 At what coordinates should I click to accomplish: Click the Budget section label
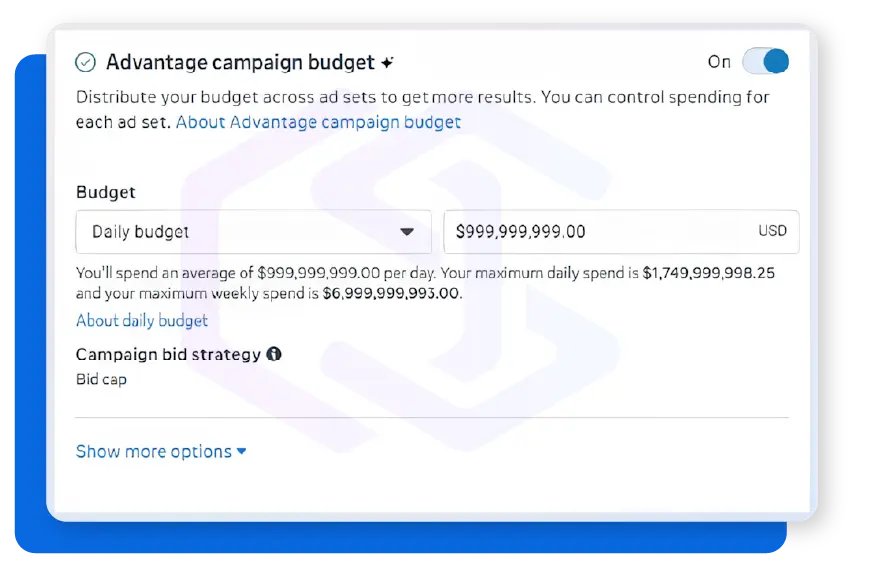(105, 192)
